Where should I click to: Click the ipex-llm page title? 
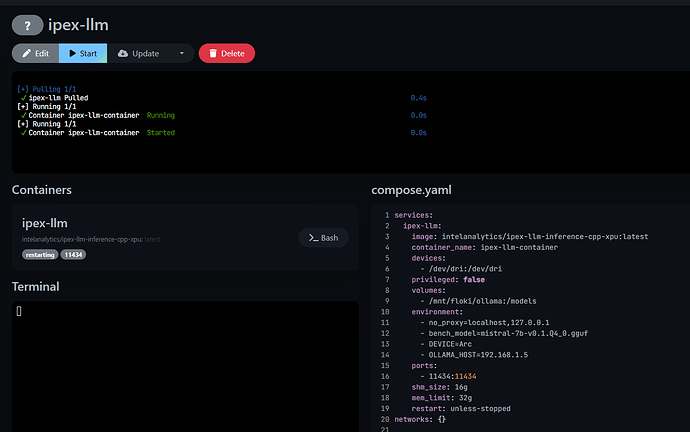78,25
